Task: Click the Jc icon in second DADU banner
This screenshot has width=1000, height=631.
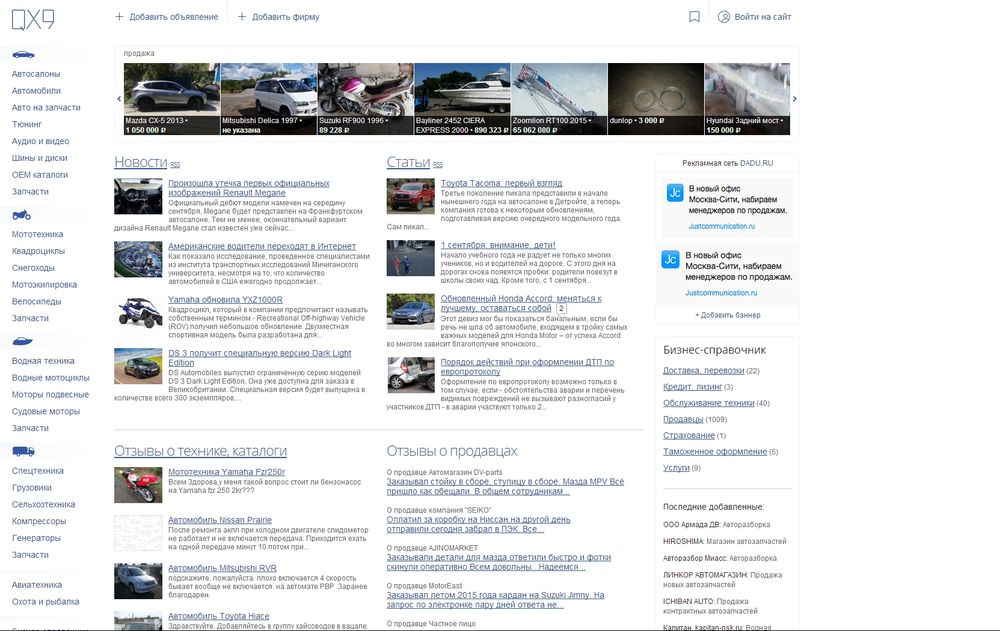Action: 670,259
